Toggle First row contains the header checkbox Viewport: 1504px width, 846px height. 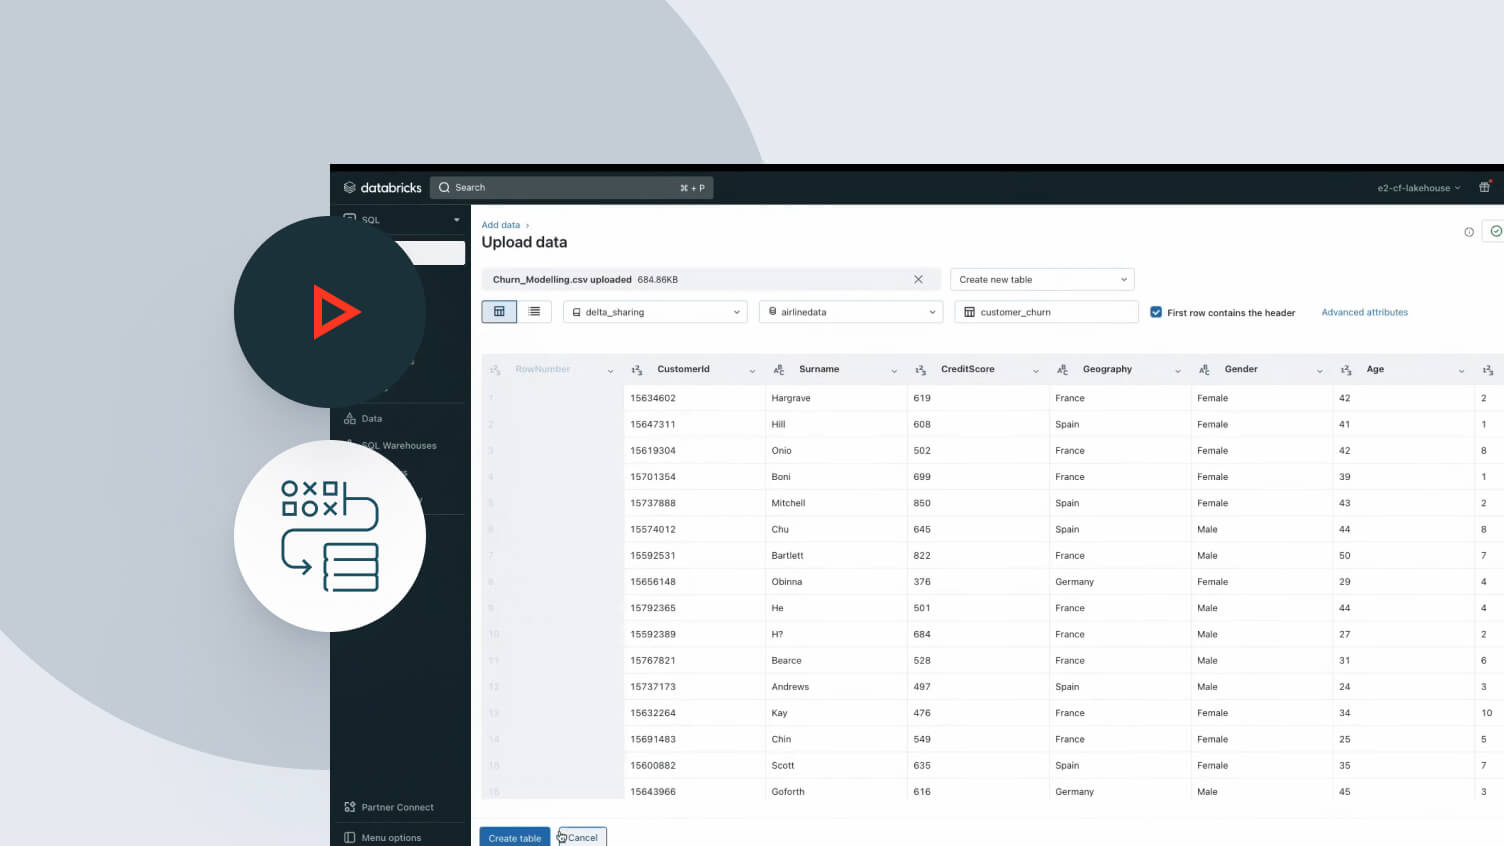coord(1156,312)
